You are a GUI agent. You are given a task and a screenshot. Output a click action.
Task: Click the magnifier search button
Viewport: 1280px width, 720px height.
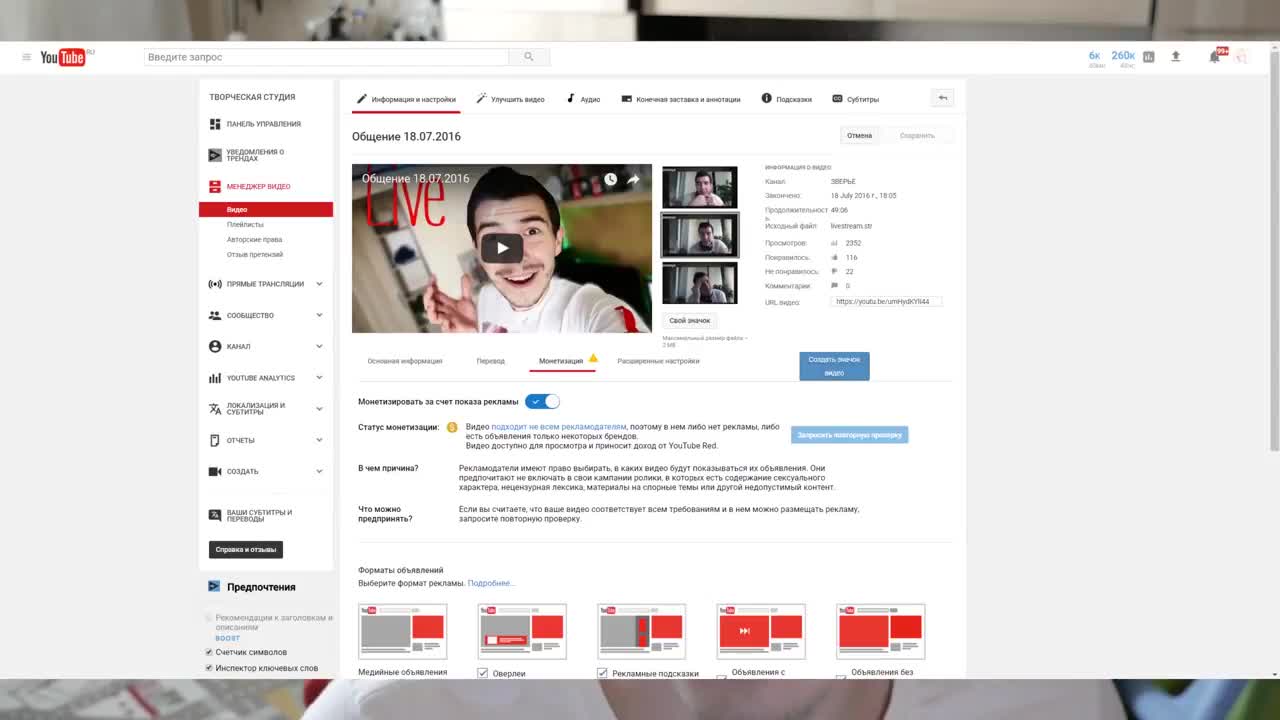[x=529, y=57]
